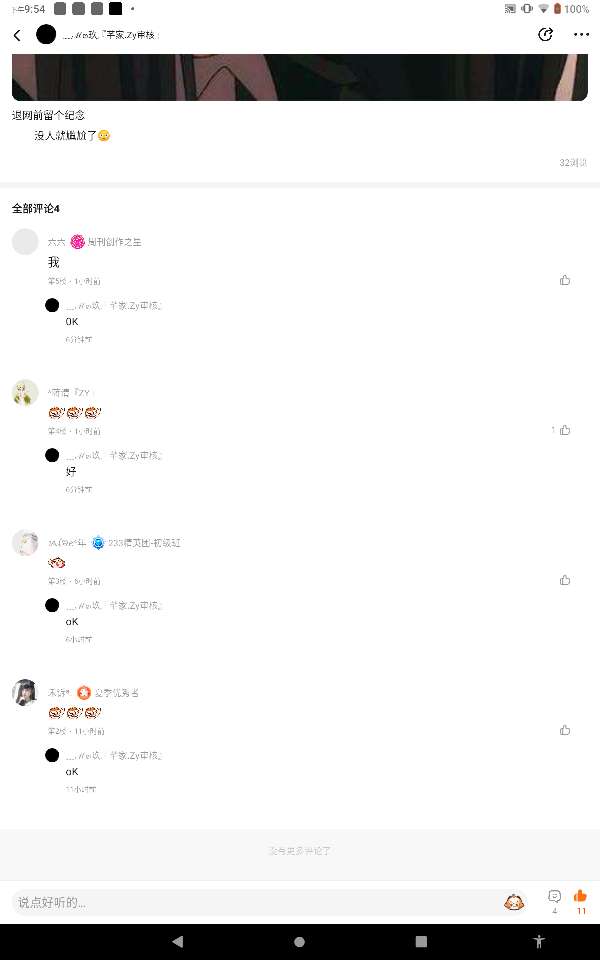Tap the post image banner
This screenshot has width=600, height=960.
(299, 77)
